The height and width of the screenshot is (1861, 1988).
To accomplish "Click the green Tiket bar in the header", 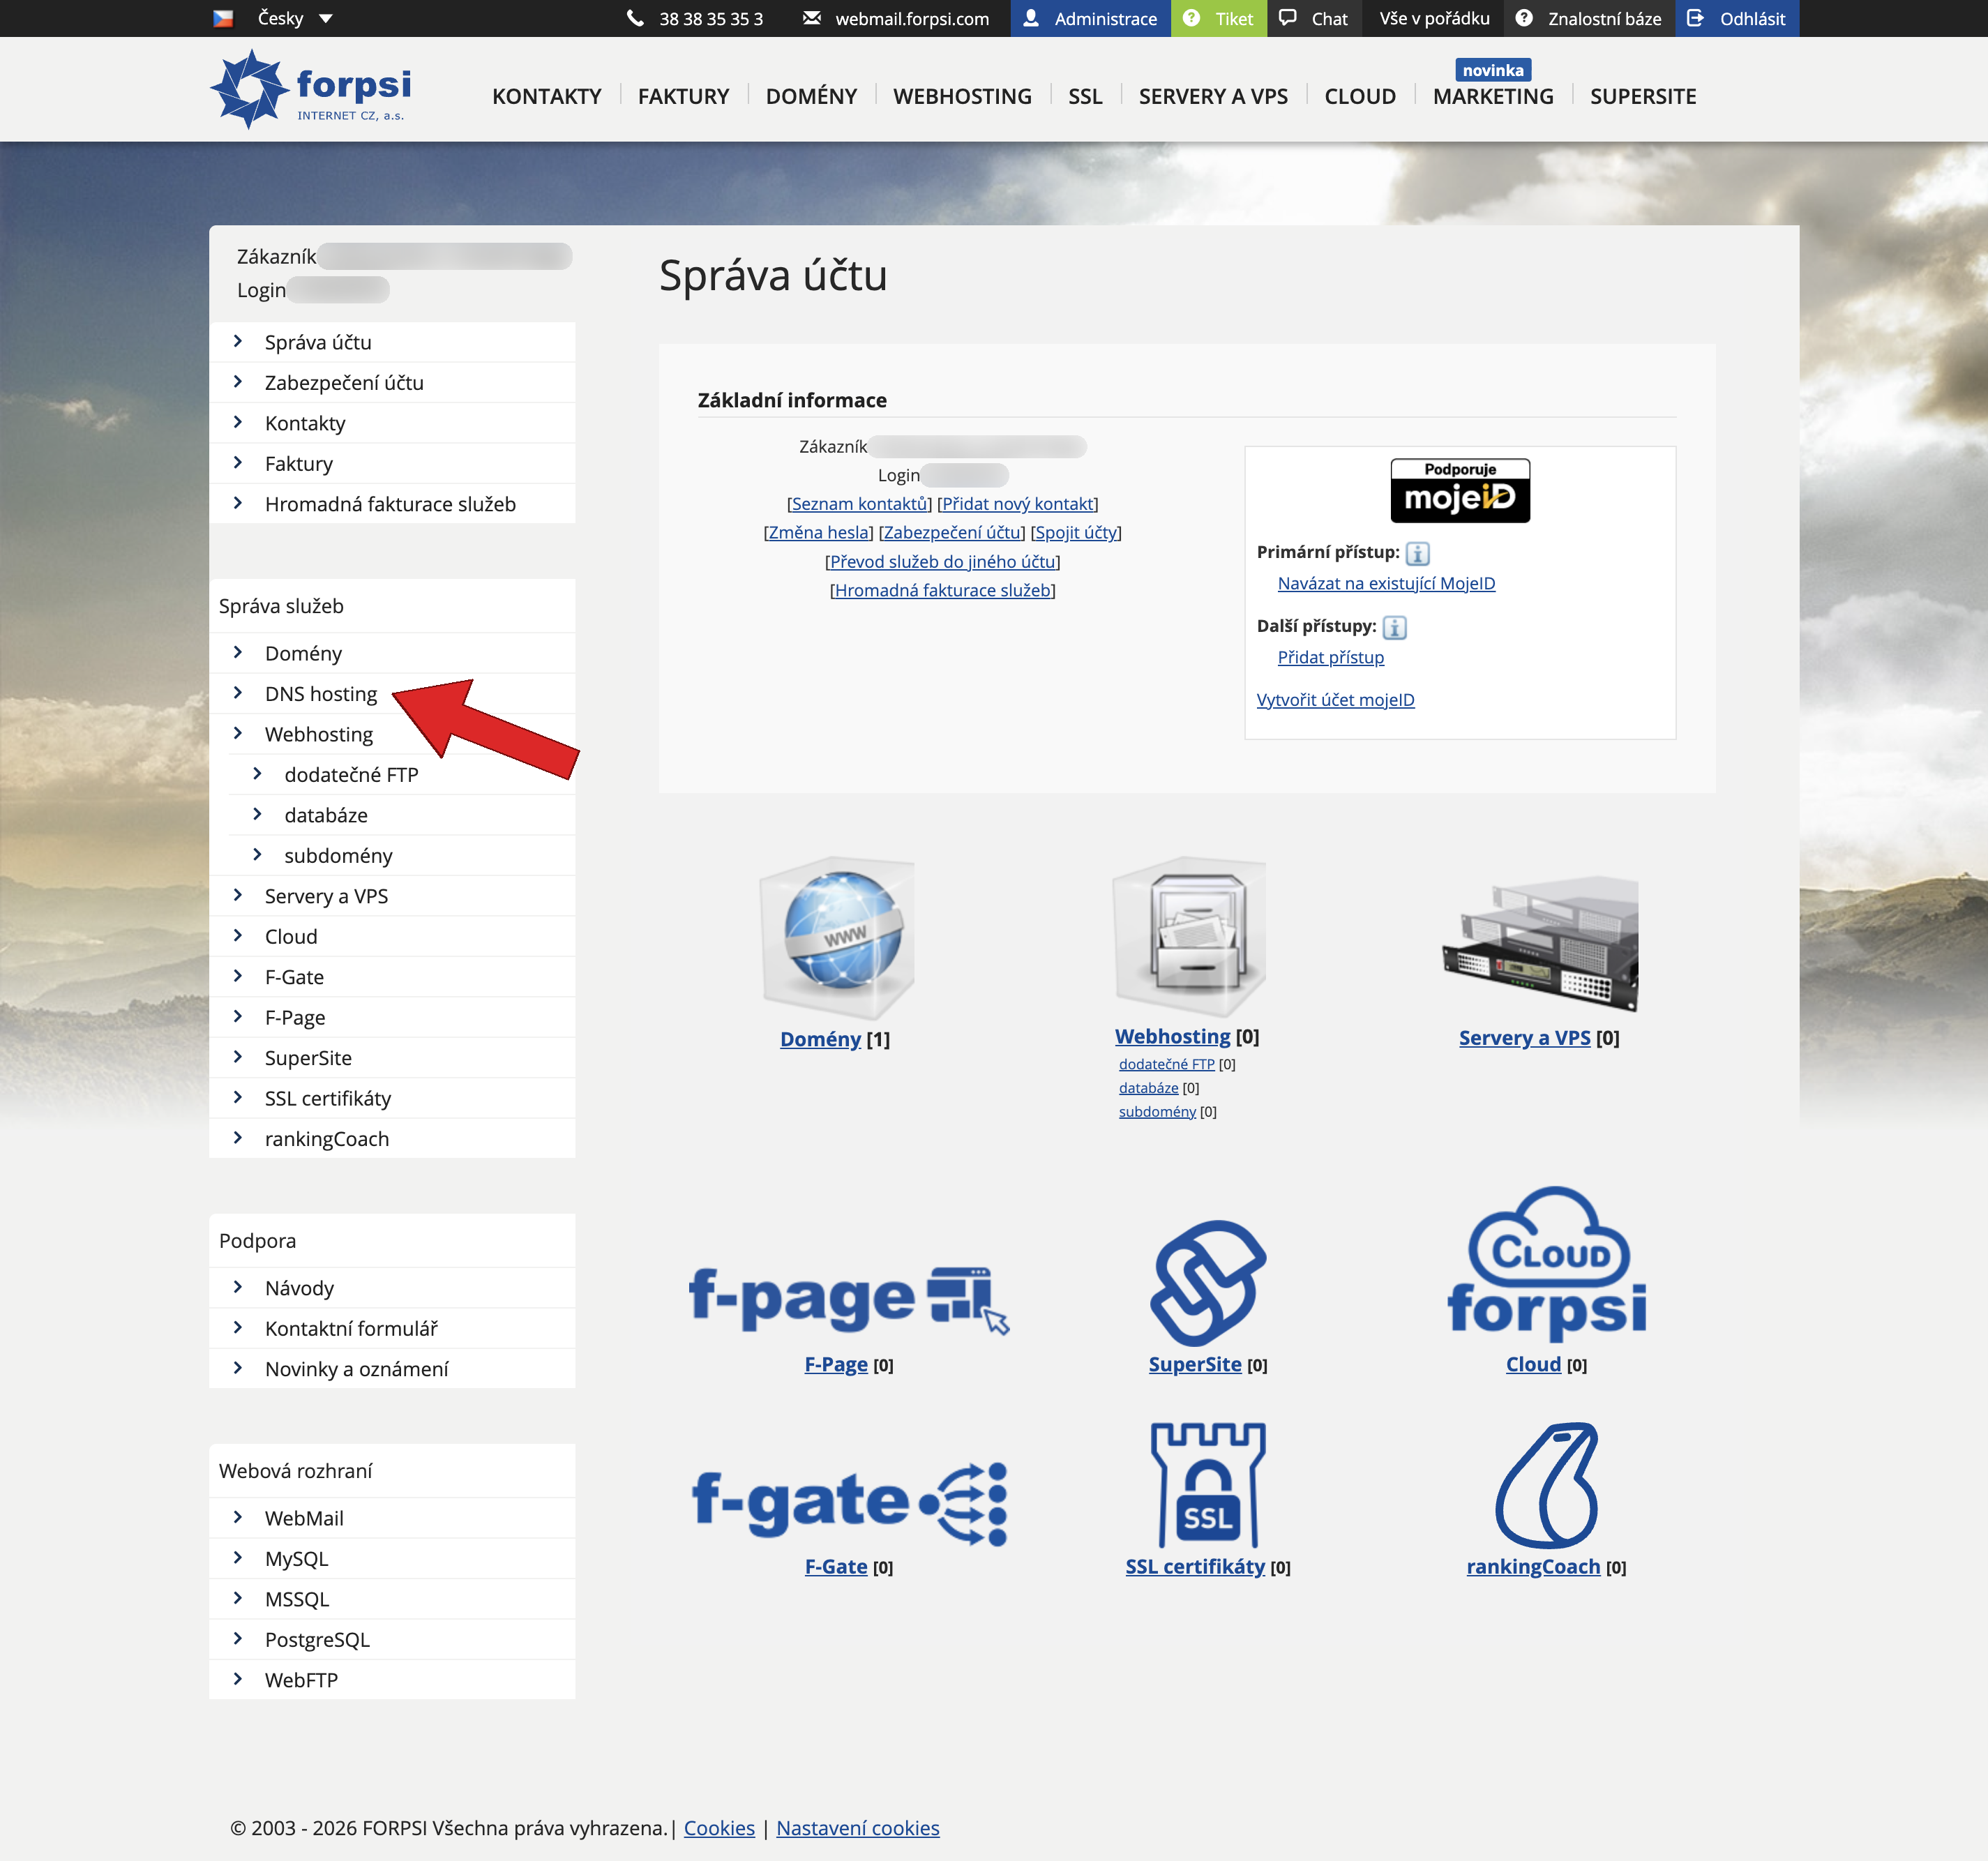I will 1219,17.
